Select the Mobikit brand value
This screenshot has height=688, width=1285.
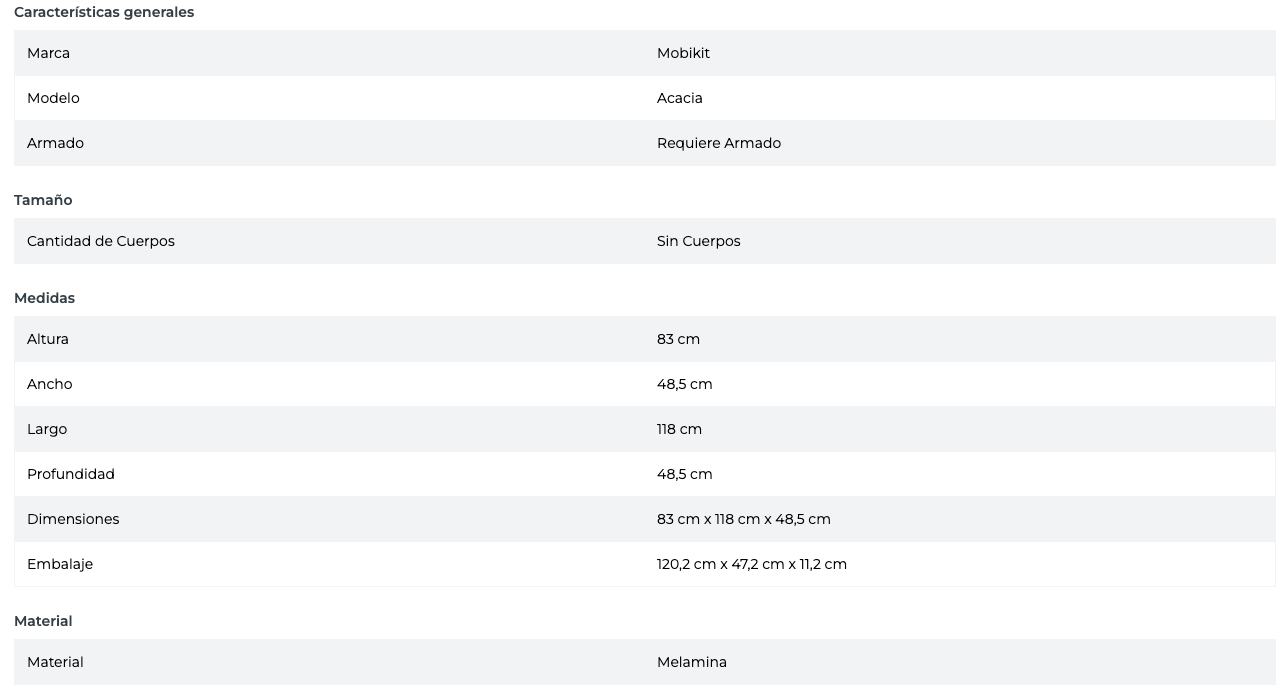[x=683, y=53]
